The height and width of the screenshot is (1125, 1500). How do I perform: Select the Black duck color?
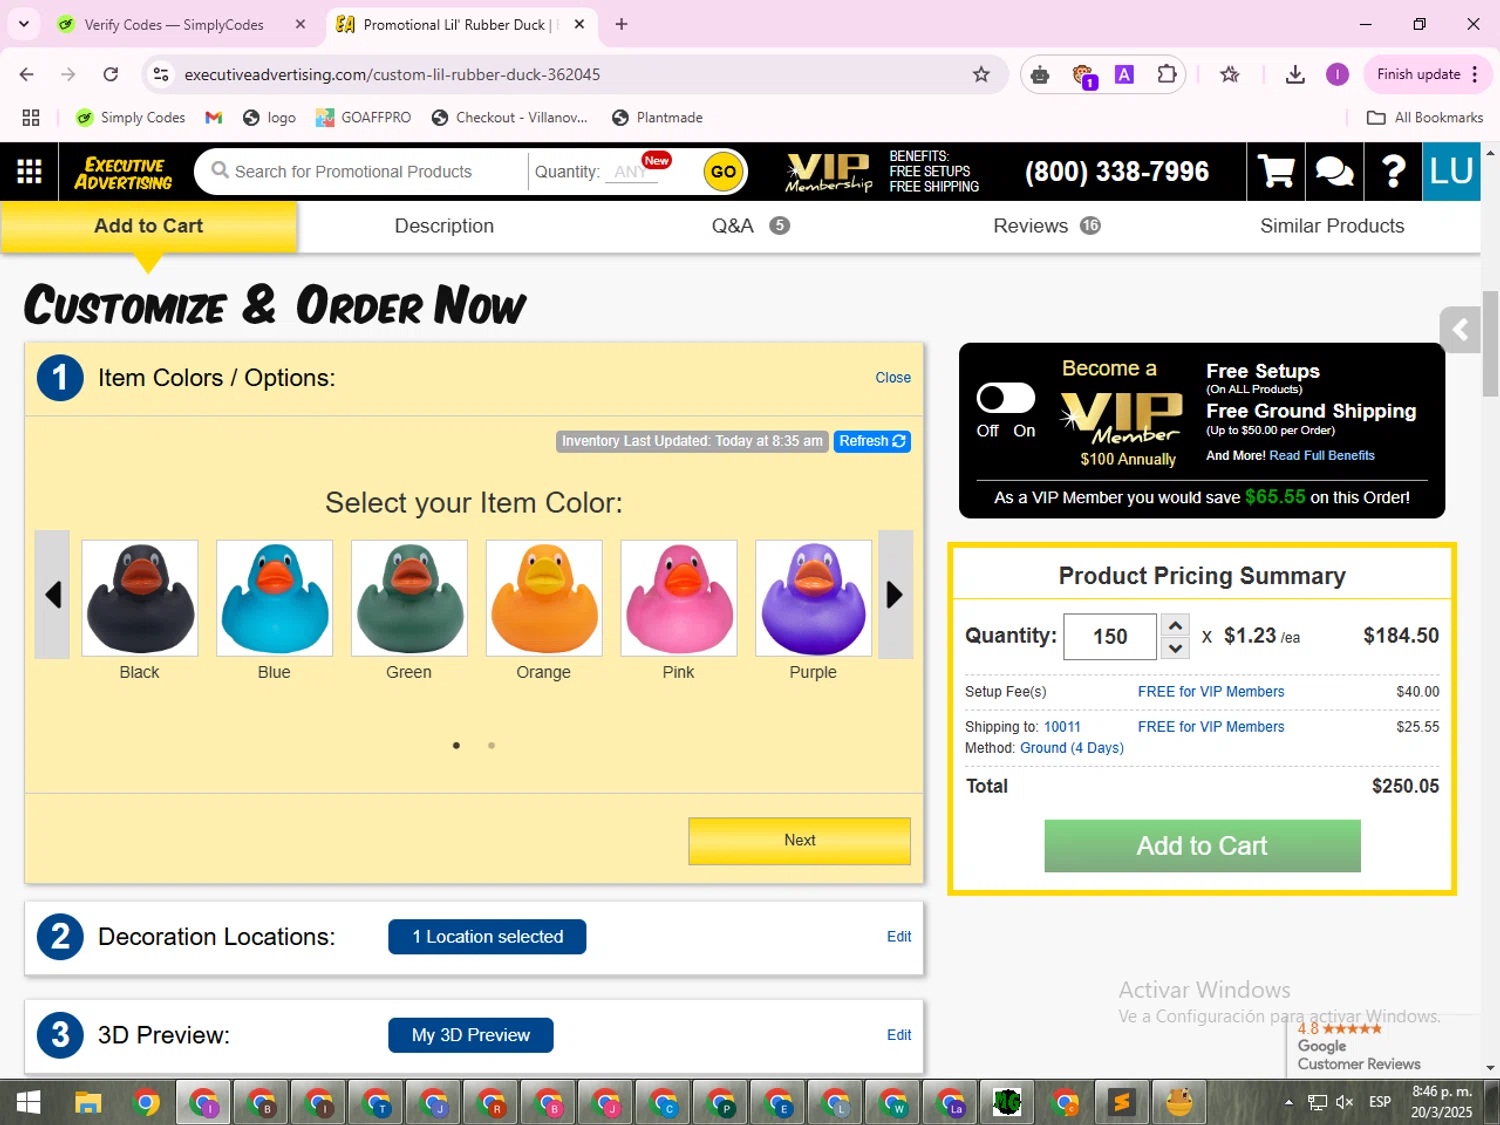(x=140, y=598)
